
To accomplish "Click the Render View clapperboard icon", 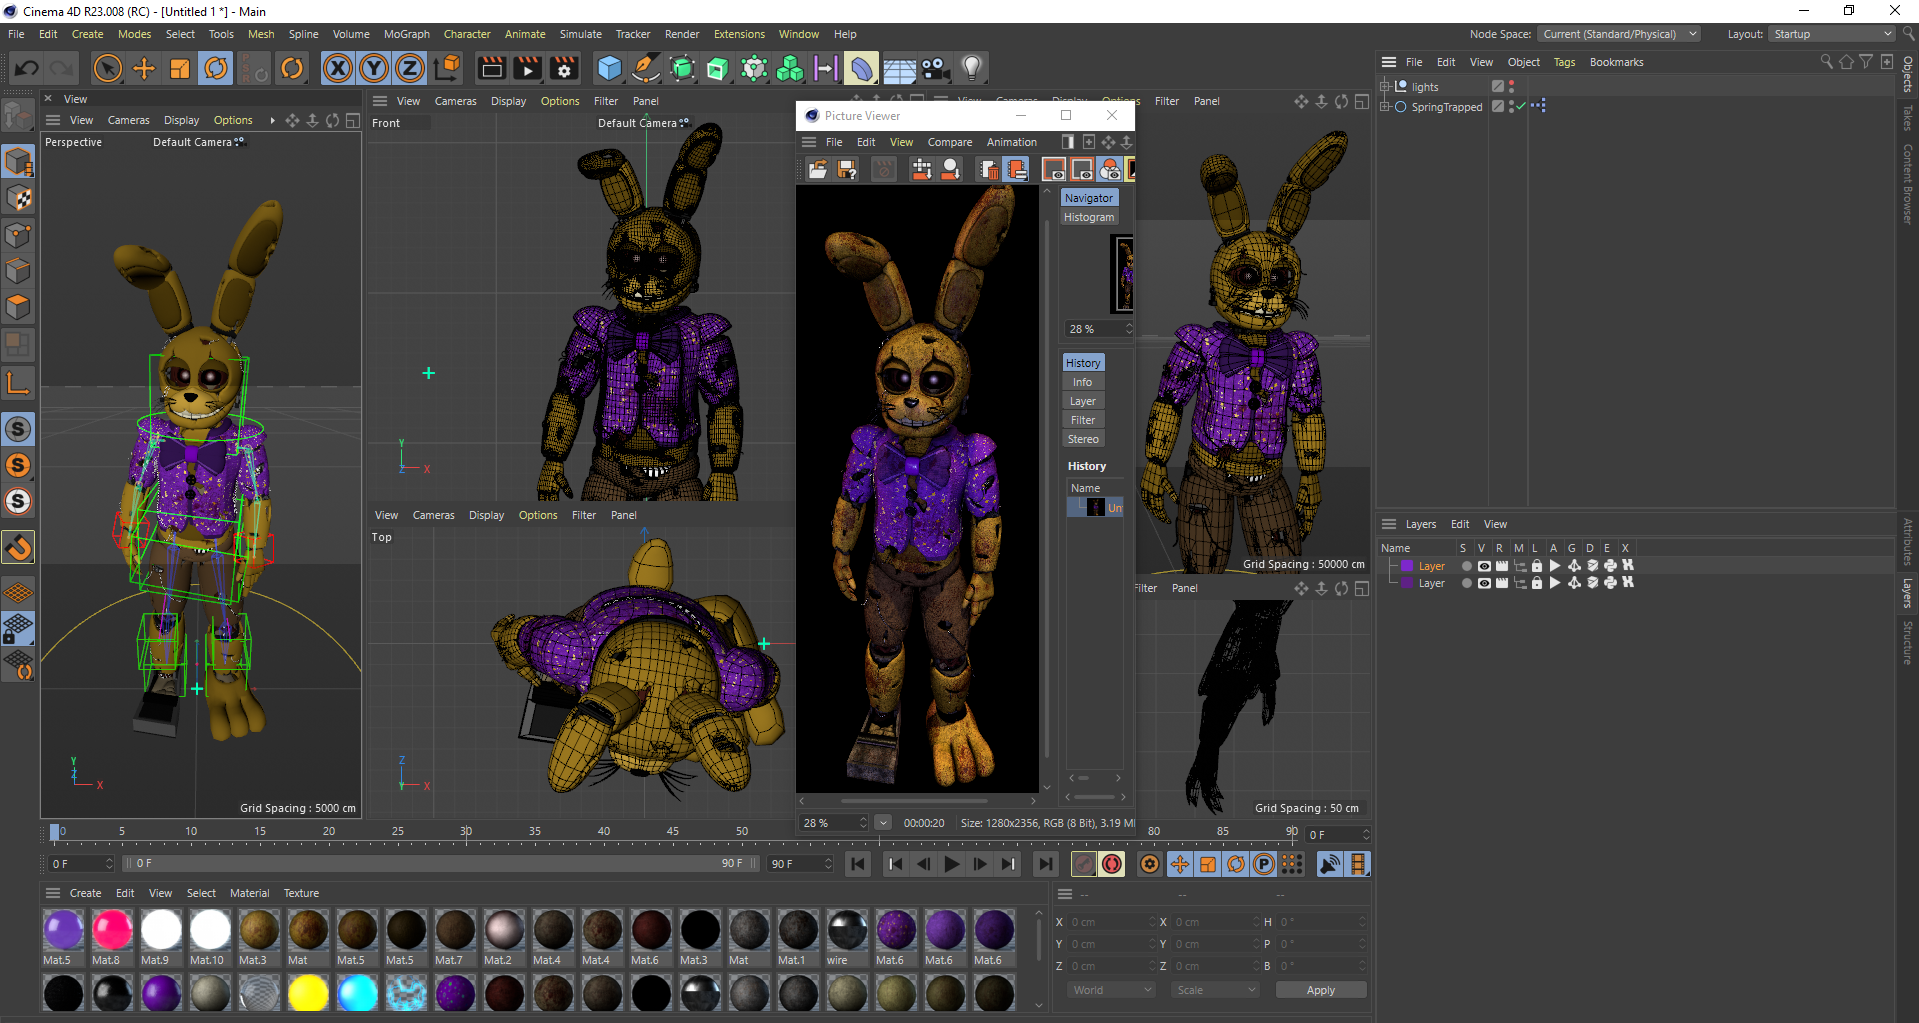I will point(491,68).
